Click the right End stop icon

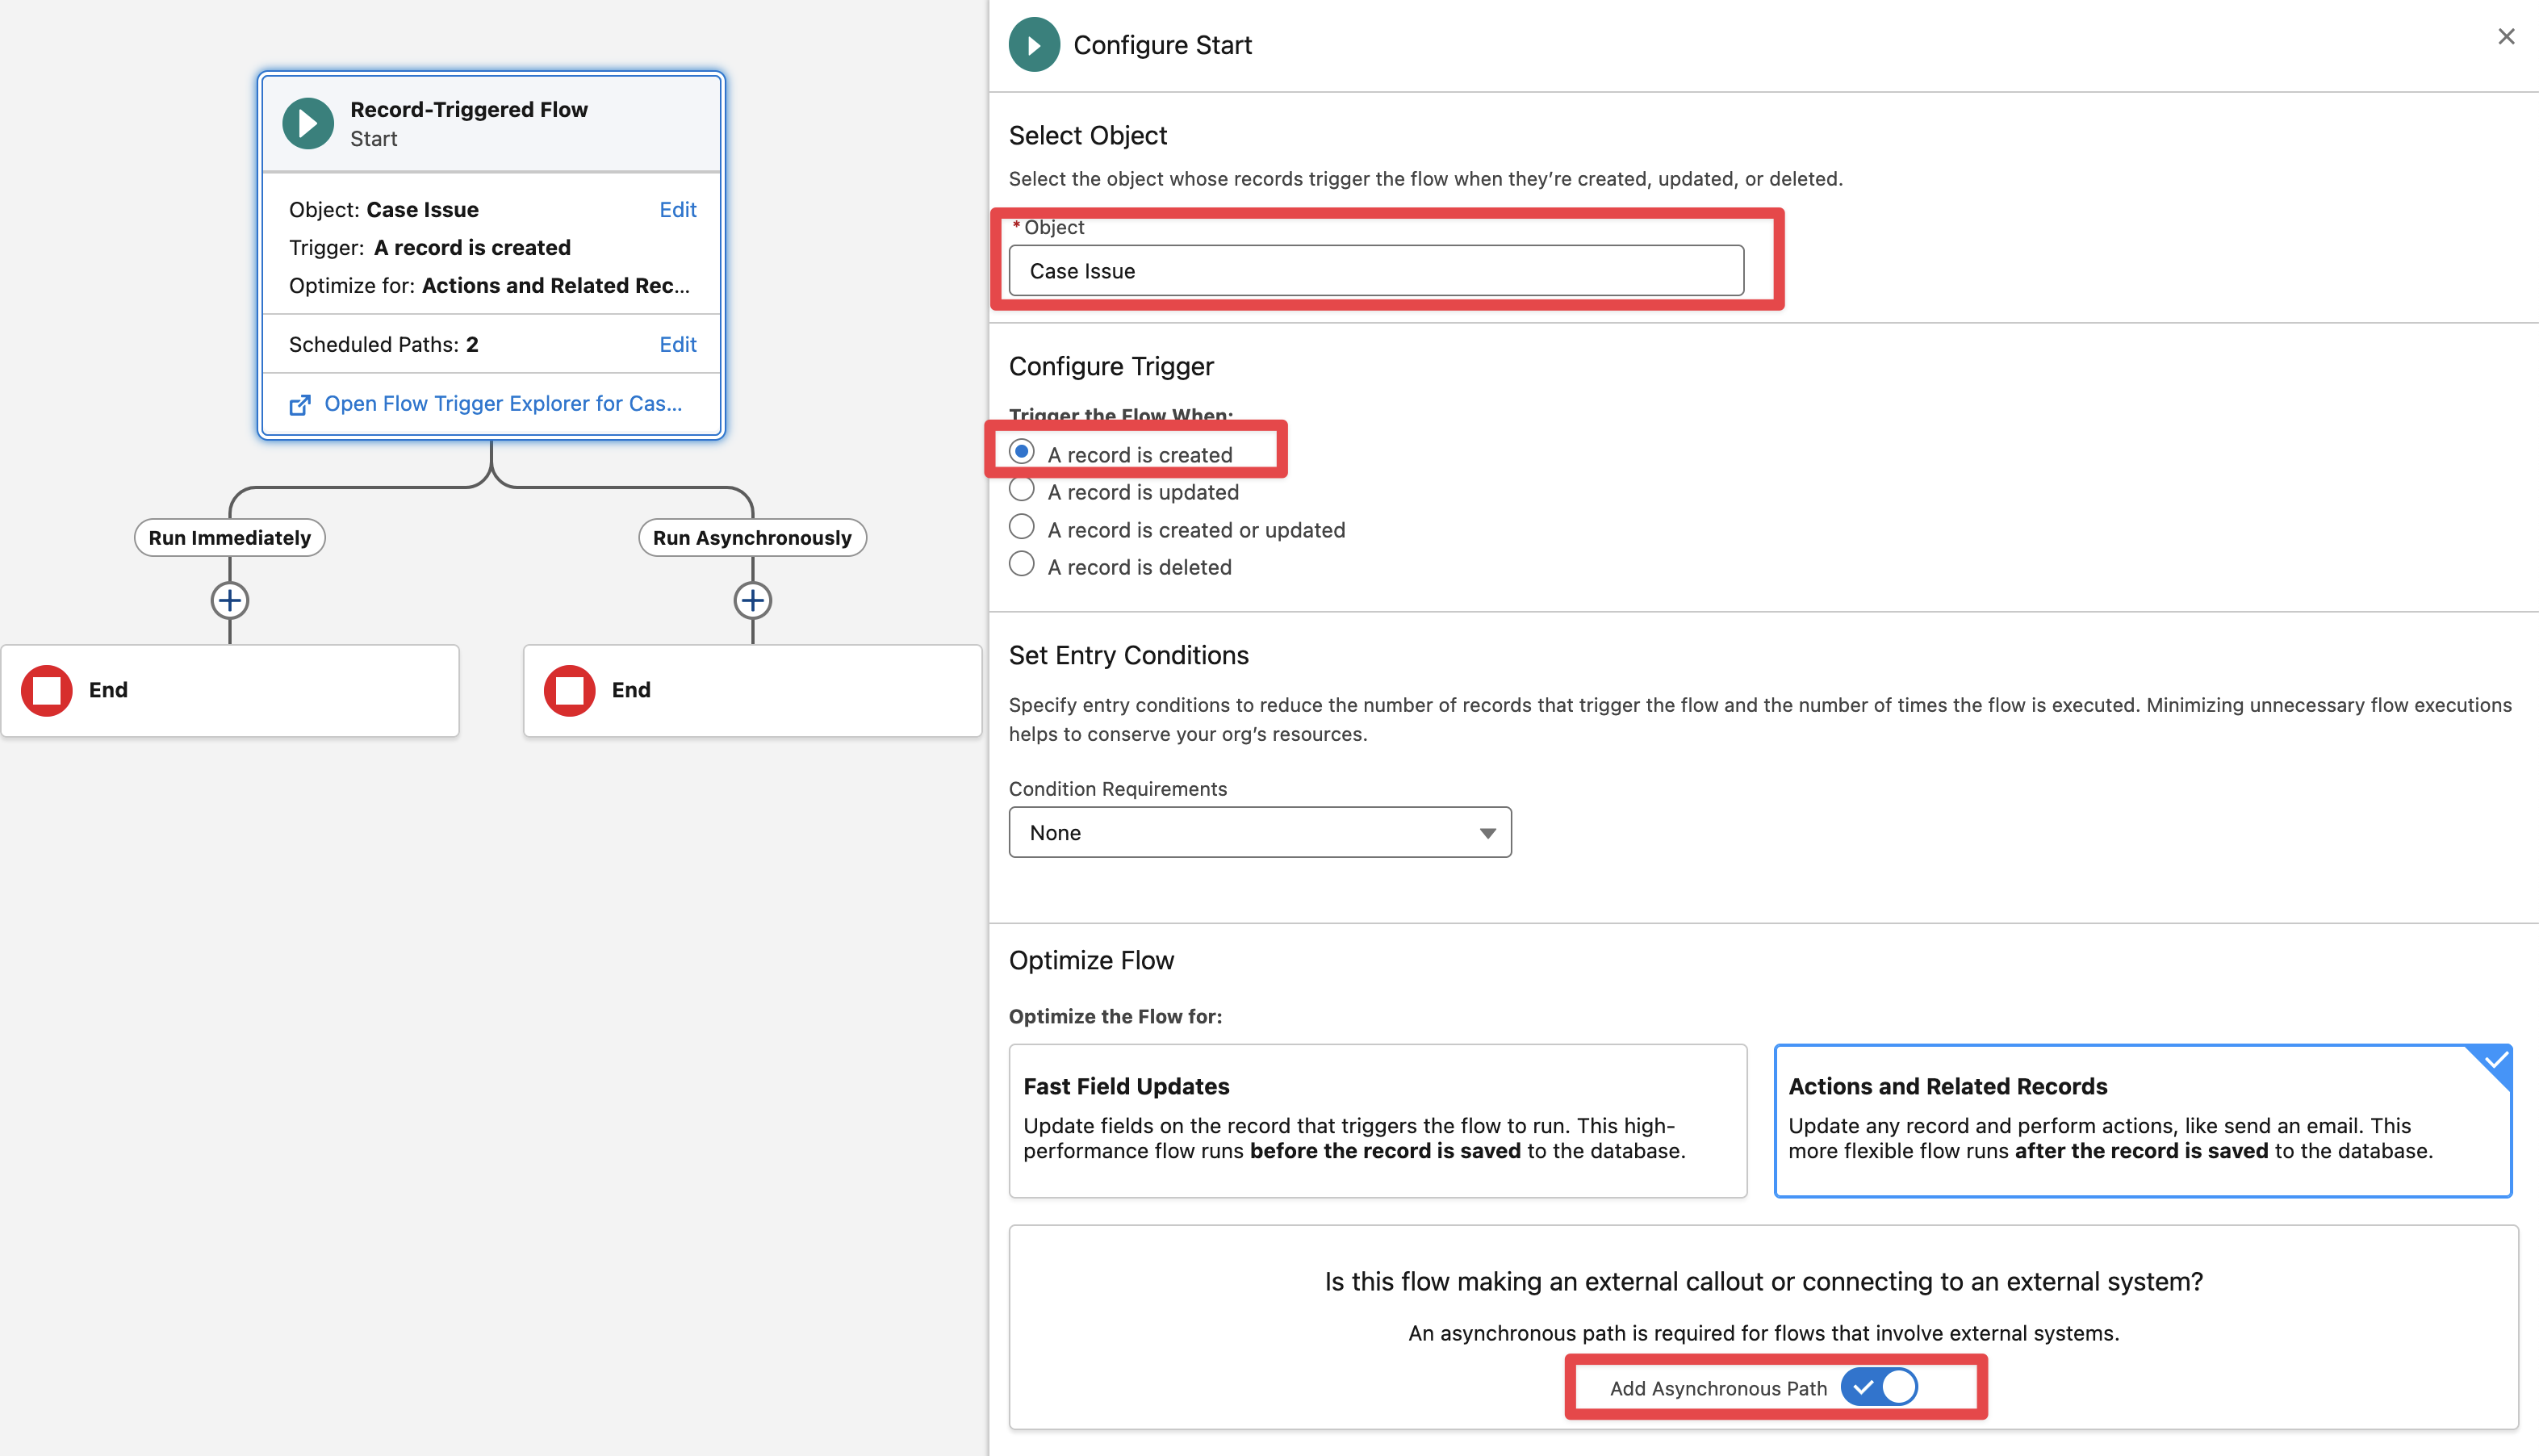(x=569, y=690)
